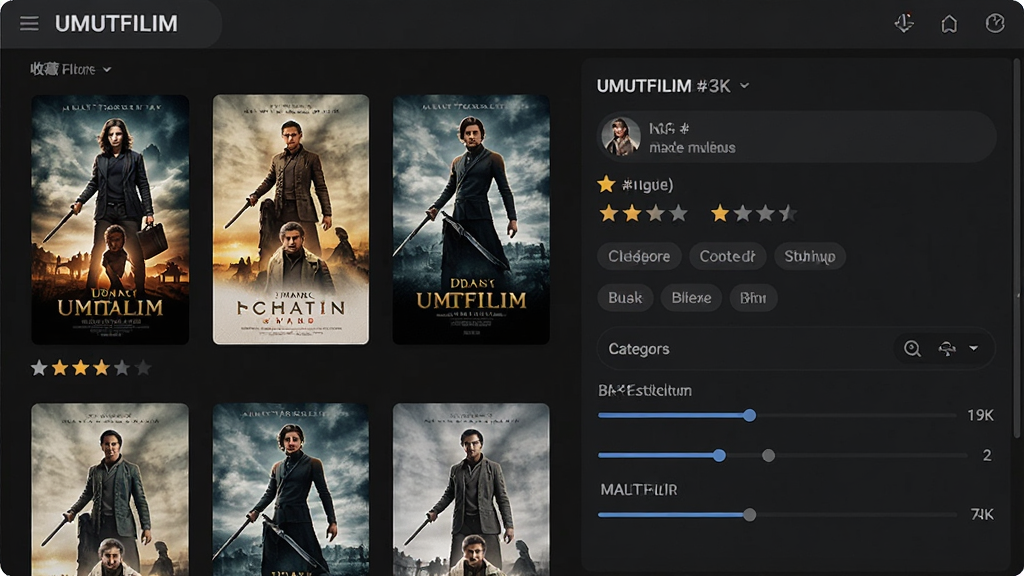The height and width of the screenshot is (576, 1024).
Task: Select the "Cleśgore" chip
Action: click(639, 257)
